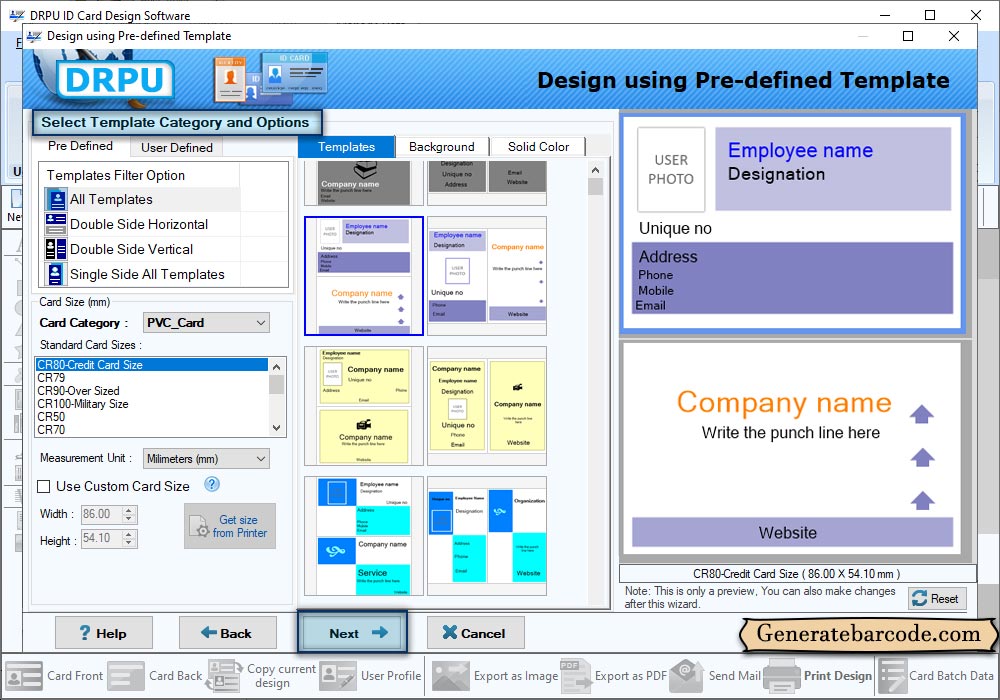Click the Height input field
The image size is (1000, 700).
click(101, 538)
